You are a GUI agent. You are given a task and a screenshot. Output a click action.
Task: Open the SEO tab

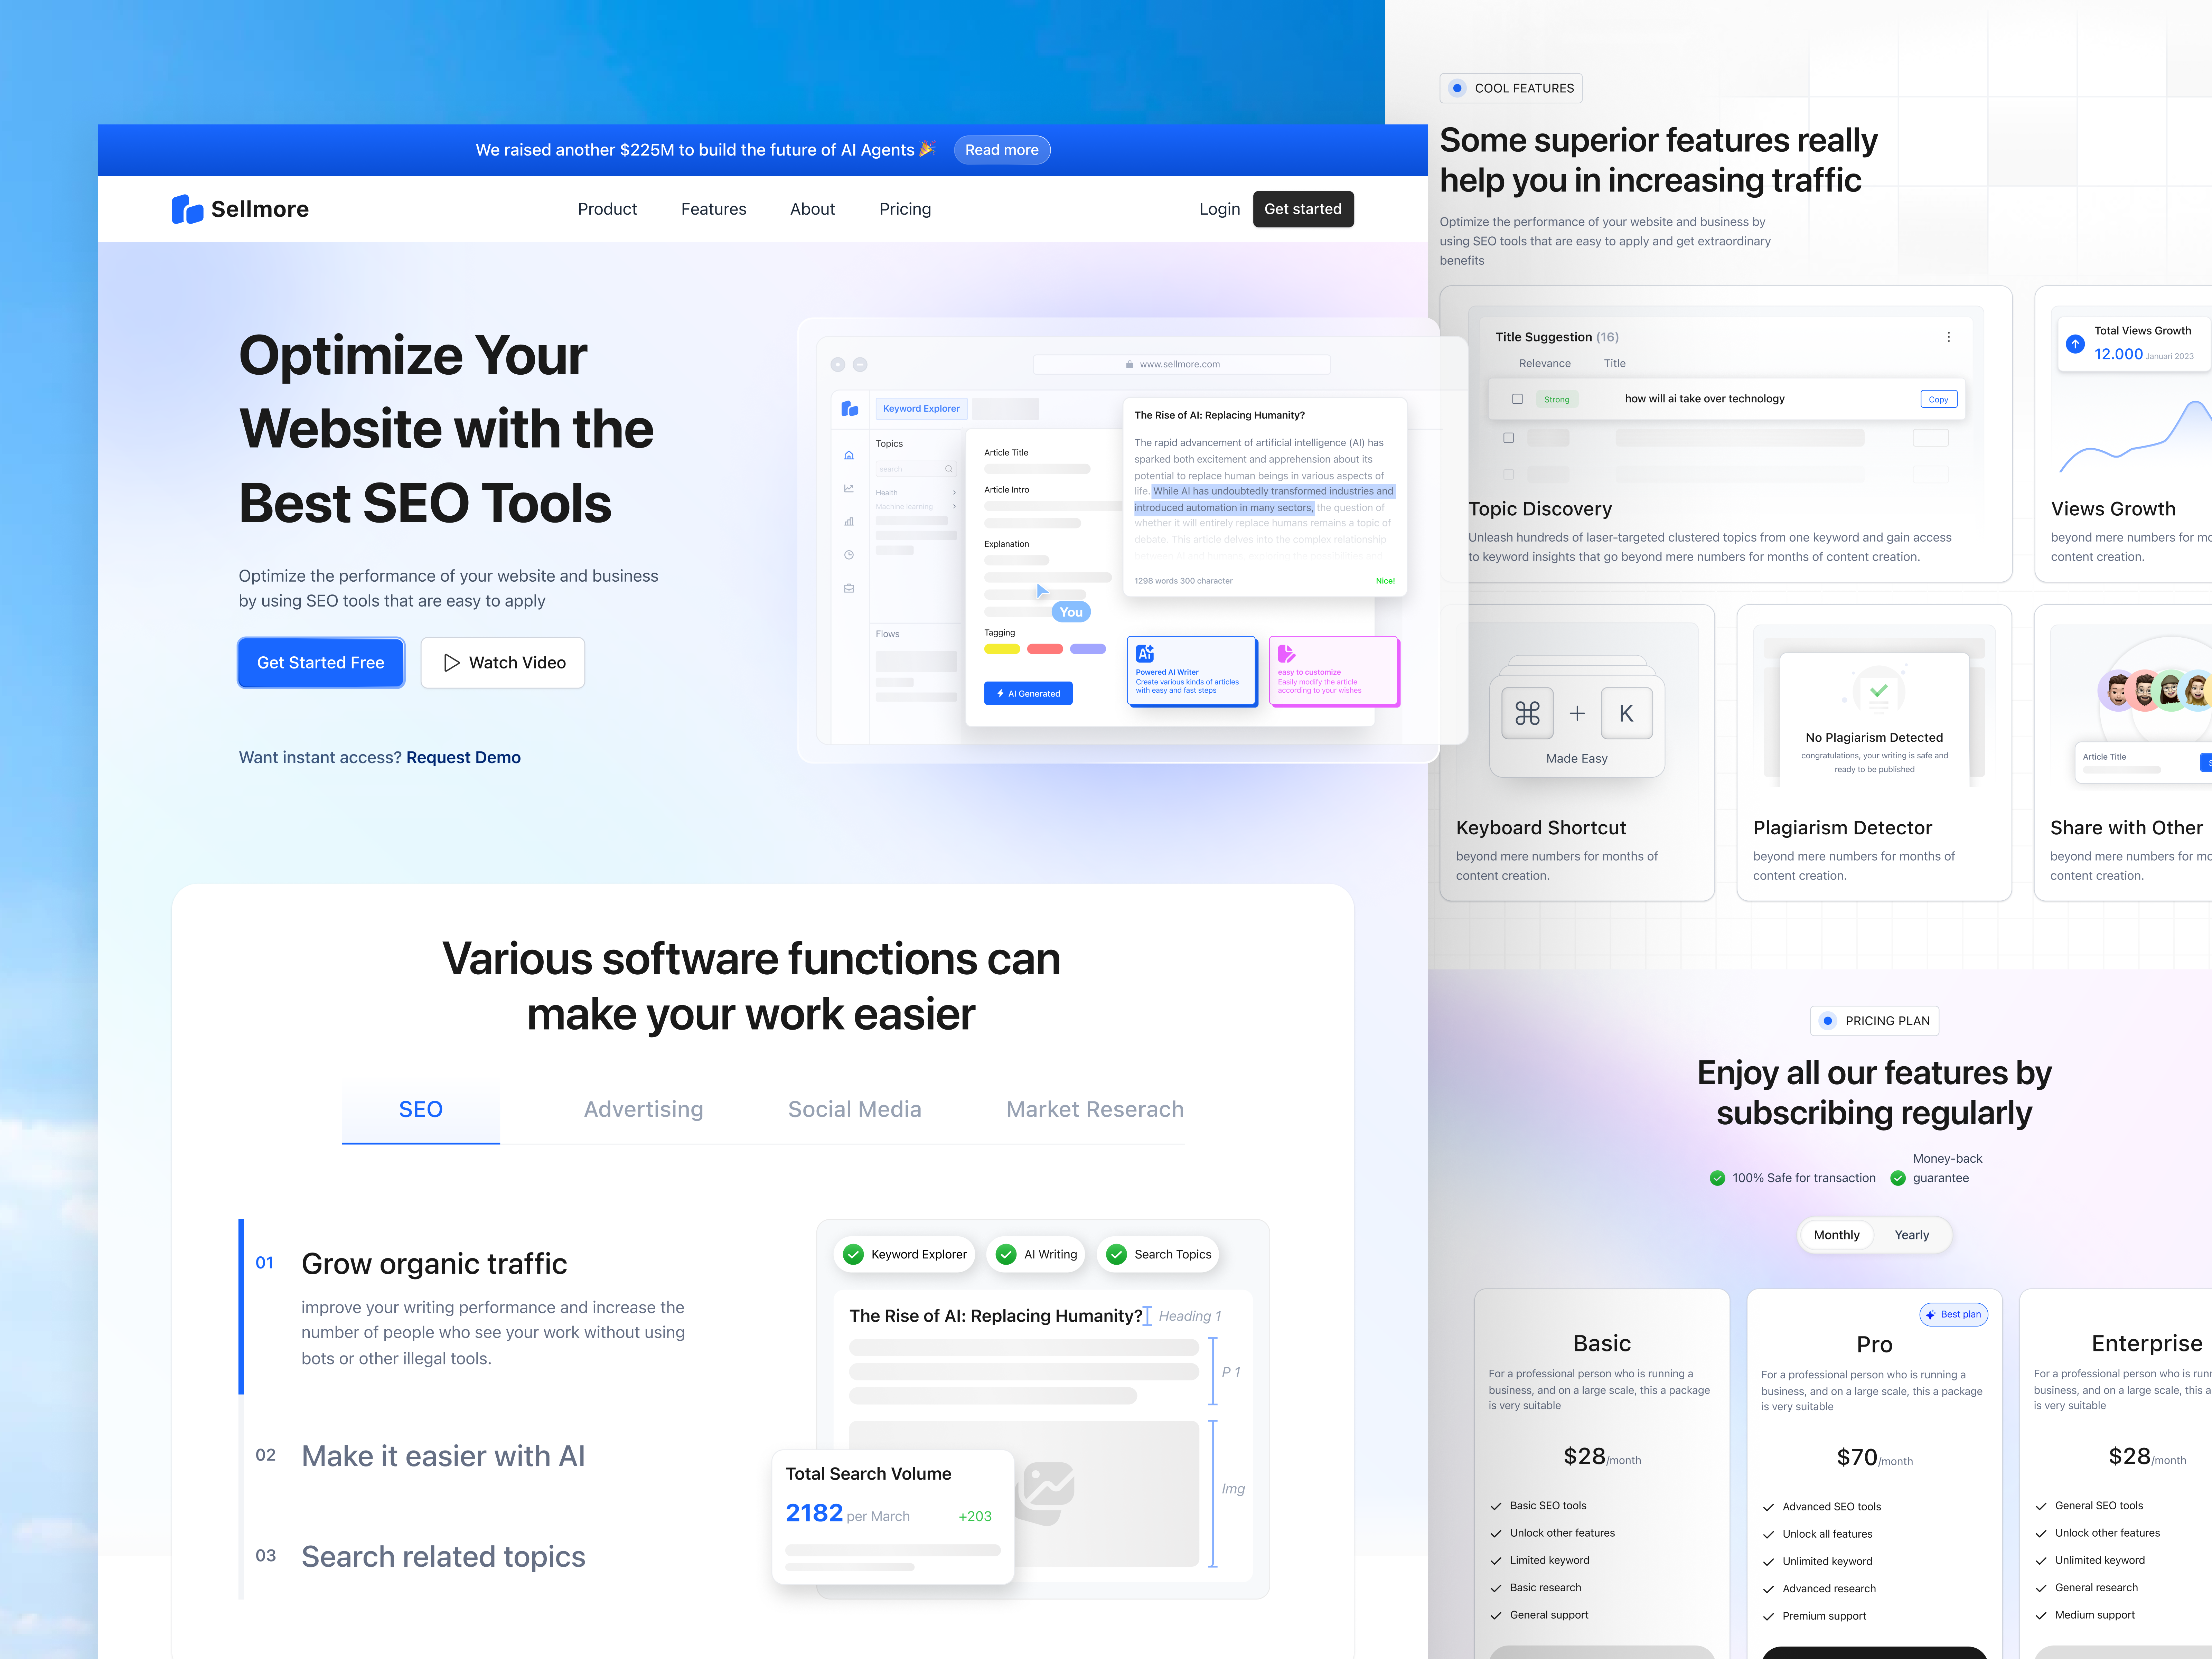coord(421,1110)
